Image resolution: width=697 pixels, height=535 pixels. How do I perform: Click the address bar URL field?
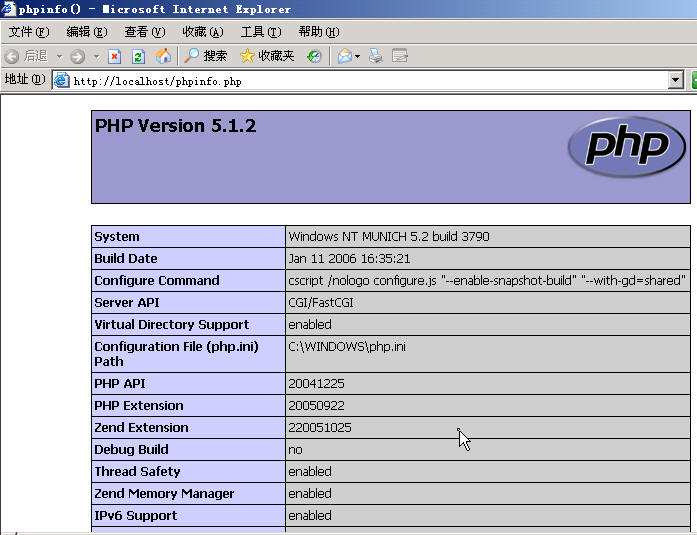tap(369, 81)
